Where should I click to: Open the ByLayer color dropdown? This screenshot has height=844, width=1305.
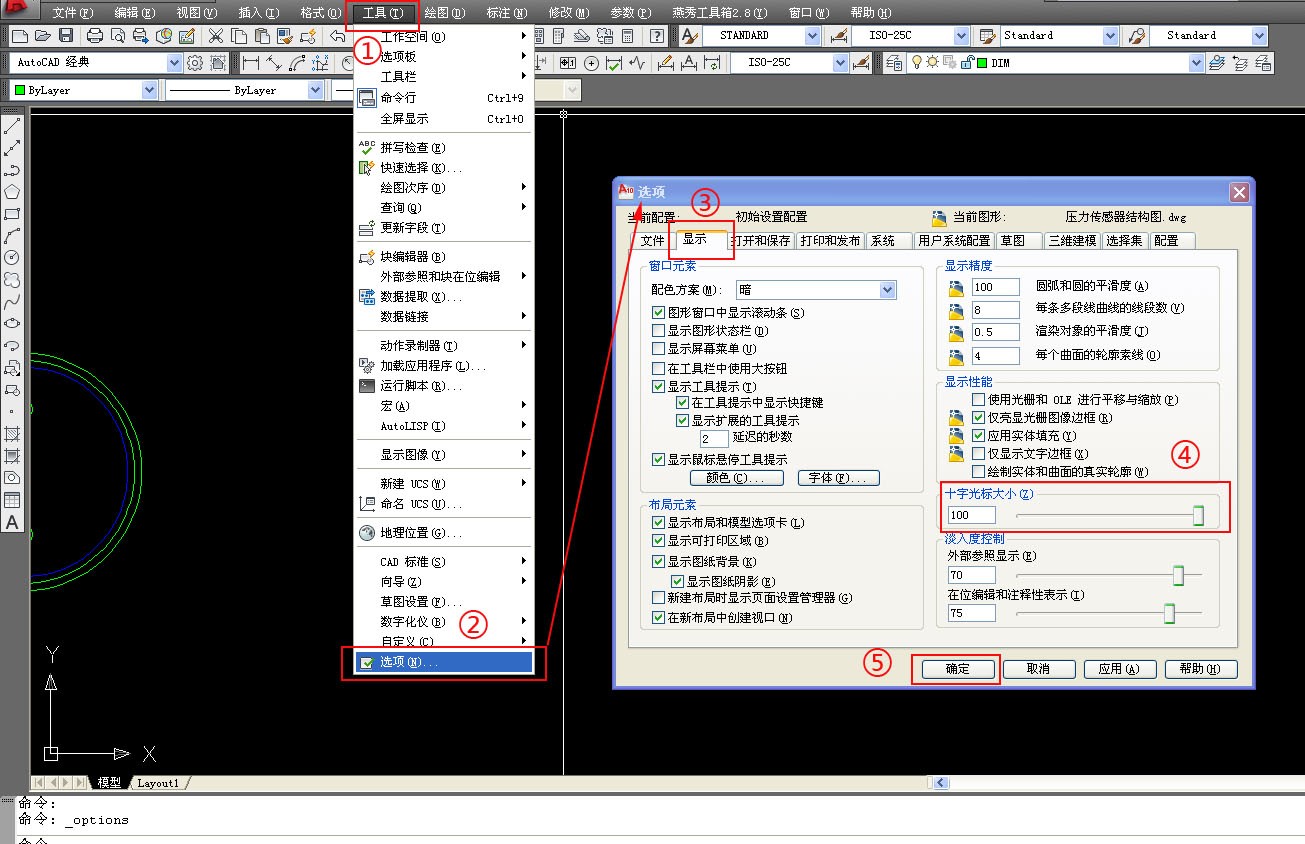(x=84, y=90)
